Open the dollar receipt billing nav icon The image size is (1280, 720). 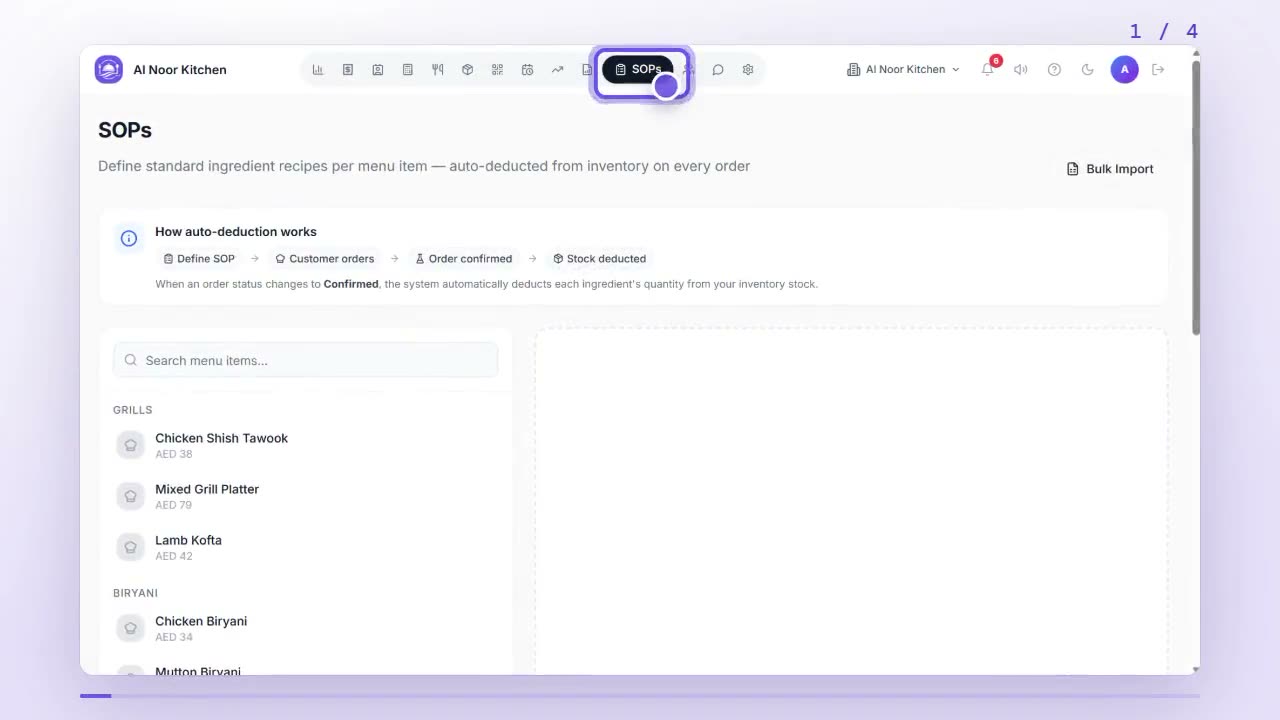pyautogui.click(x=348, y=70)
